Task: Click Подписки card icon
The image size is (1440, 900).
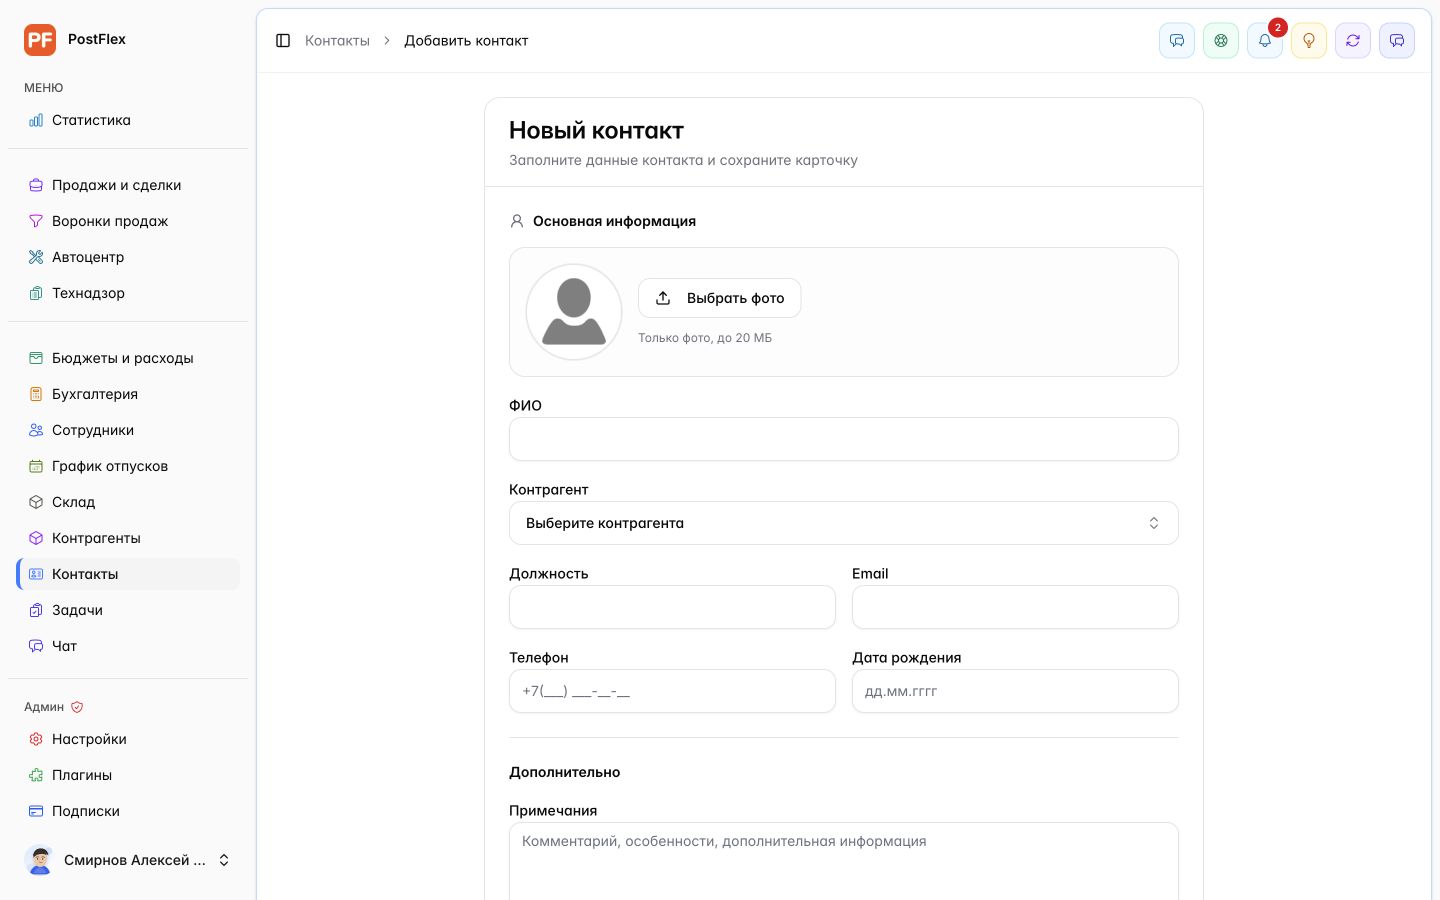Action: [36, 811]
